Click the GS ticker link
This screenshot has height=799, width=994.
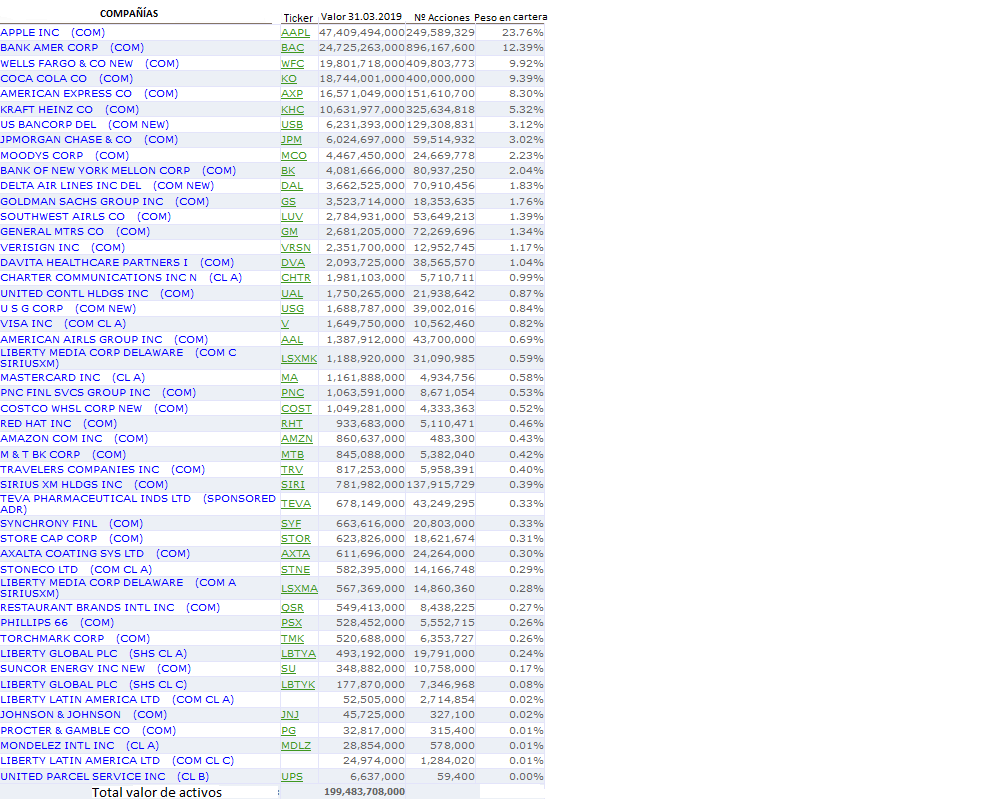(288, 201)
